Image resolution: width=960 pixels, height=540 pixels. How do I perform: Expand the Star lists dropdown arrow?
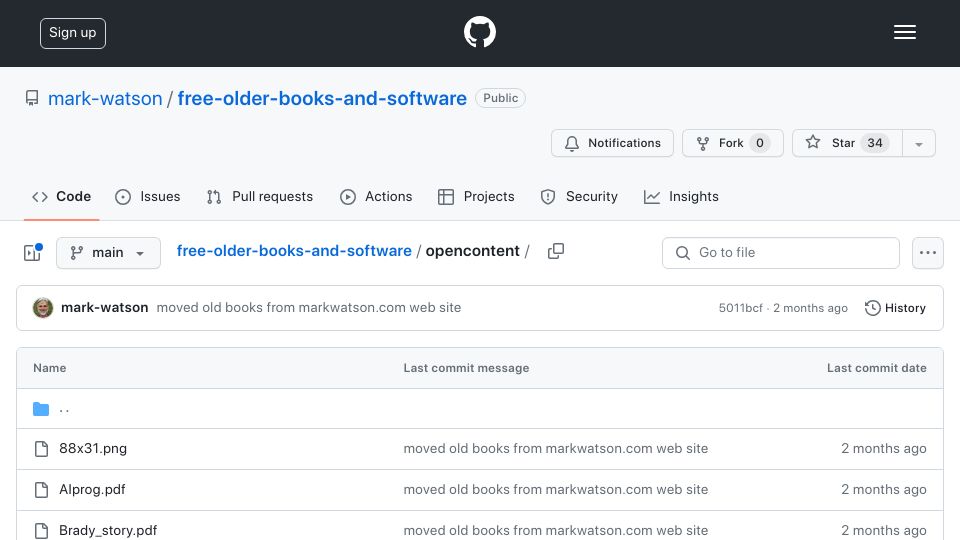pyautogui.click(x=918, y=143)
